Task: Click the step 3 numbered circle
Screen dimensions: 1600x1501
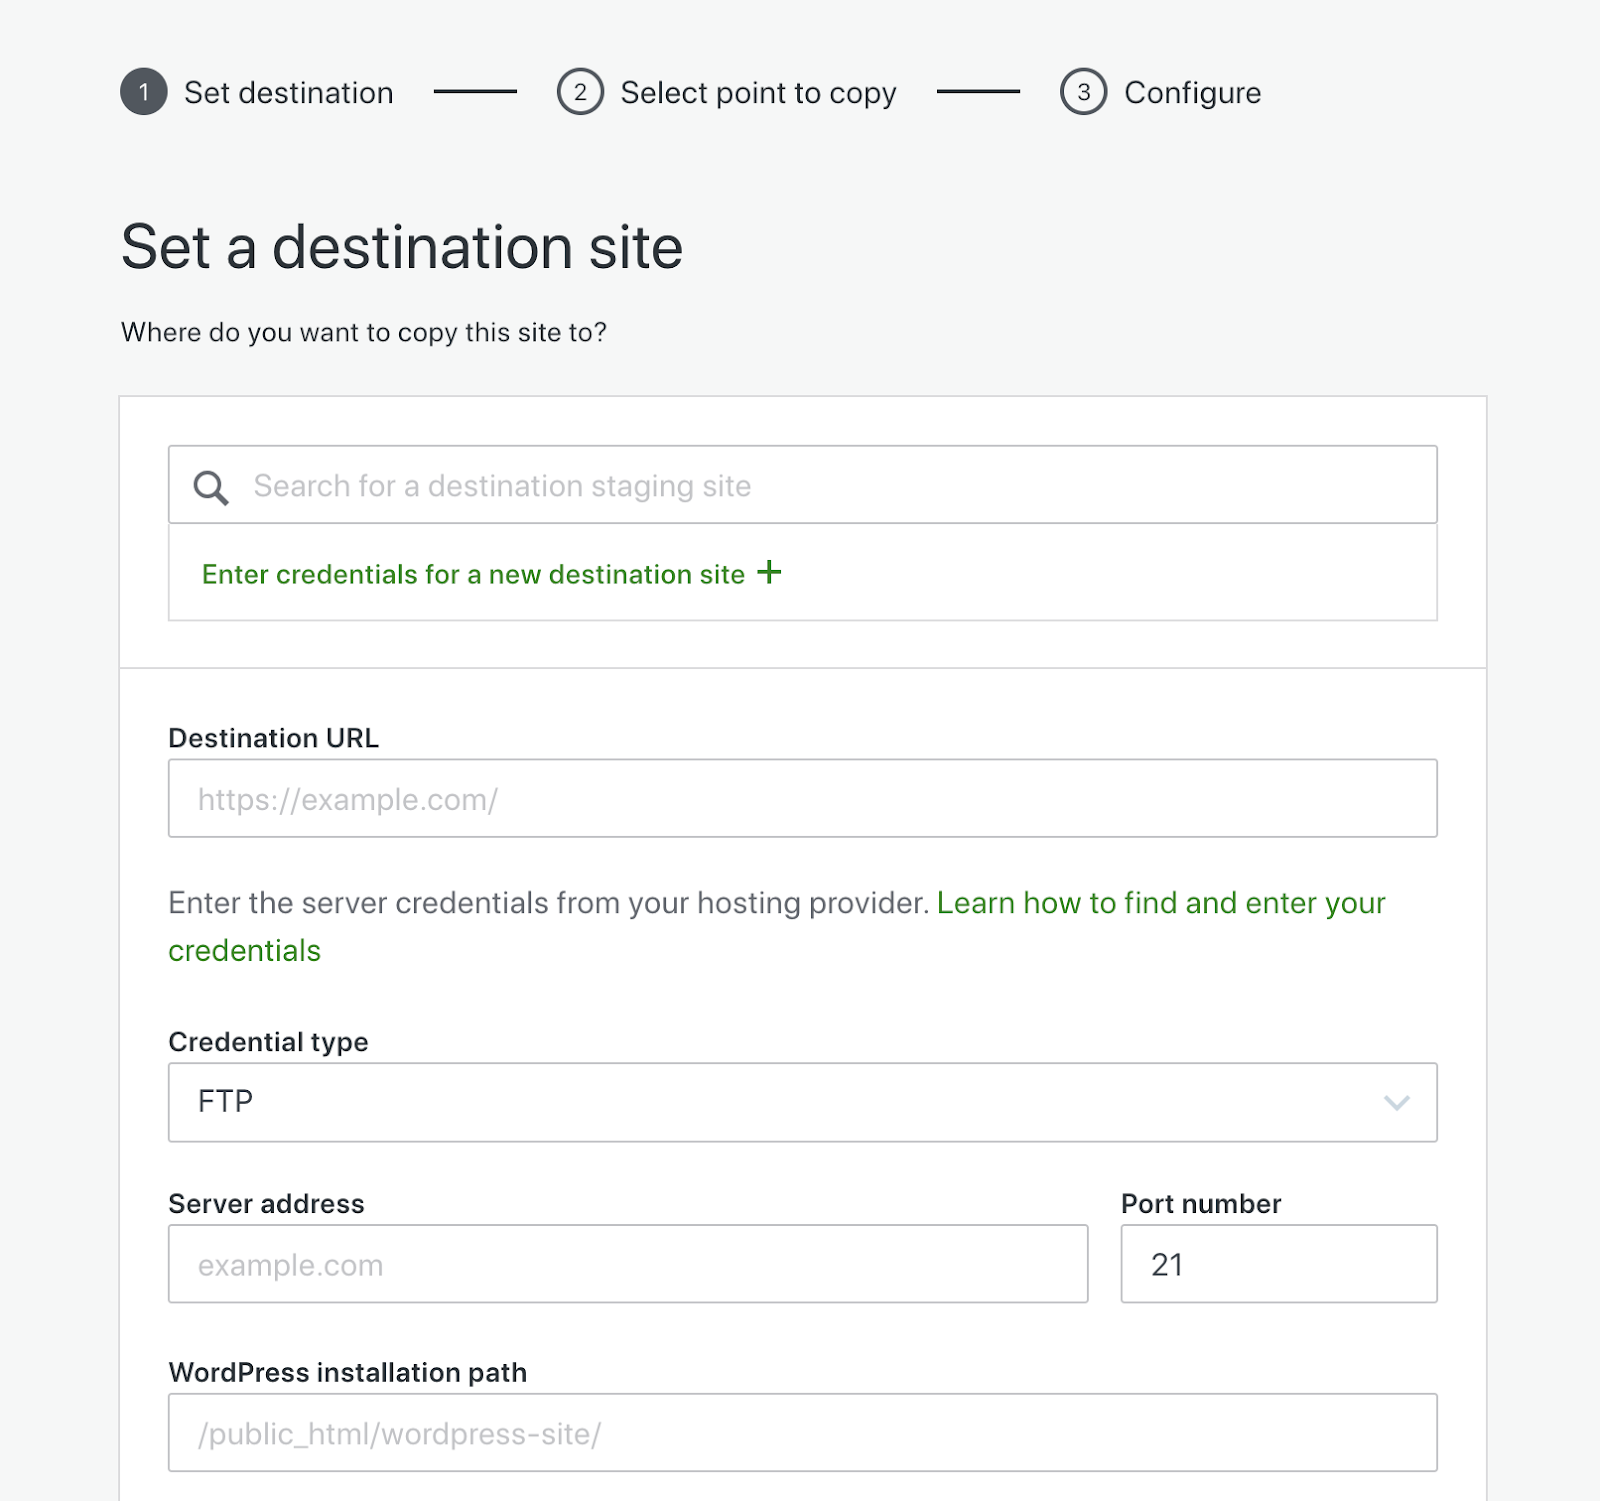Action: (x=1085, y=92)
